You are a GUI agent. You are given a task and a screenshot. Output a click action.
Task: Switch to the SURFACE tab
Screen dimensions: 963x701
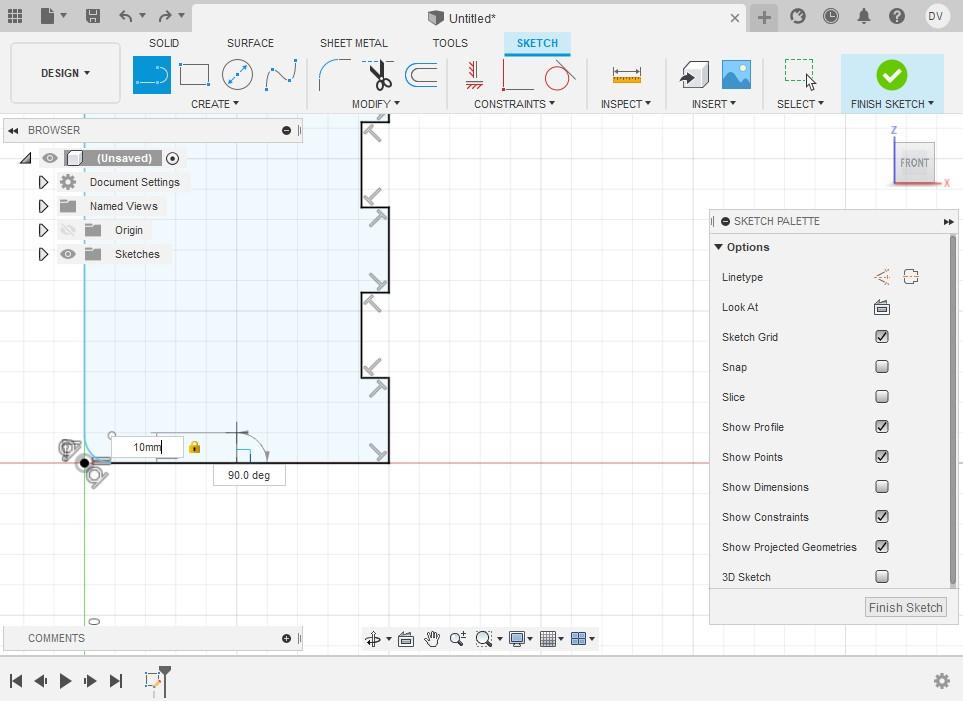pyautogui.click(x=251, y=43)
